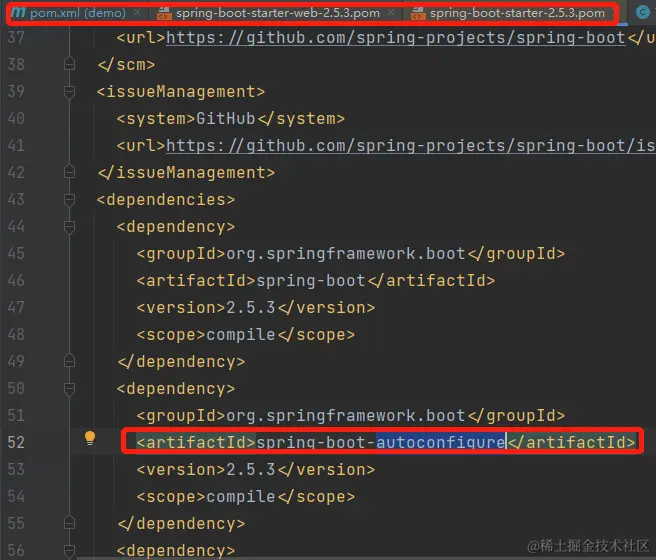The height and width of the screenshot is (560, 656).
Task: Click artifactId spring-boot on line 46
Action: pos(310,281)
